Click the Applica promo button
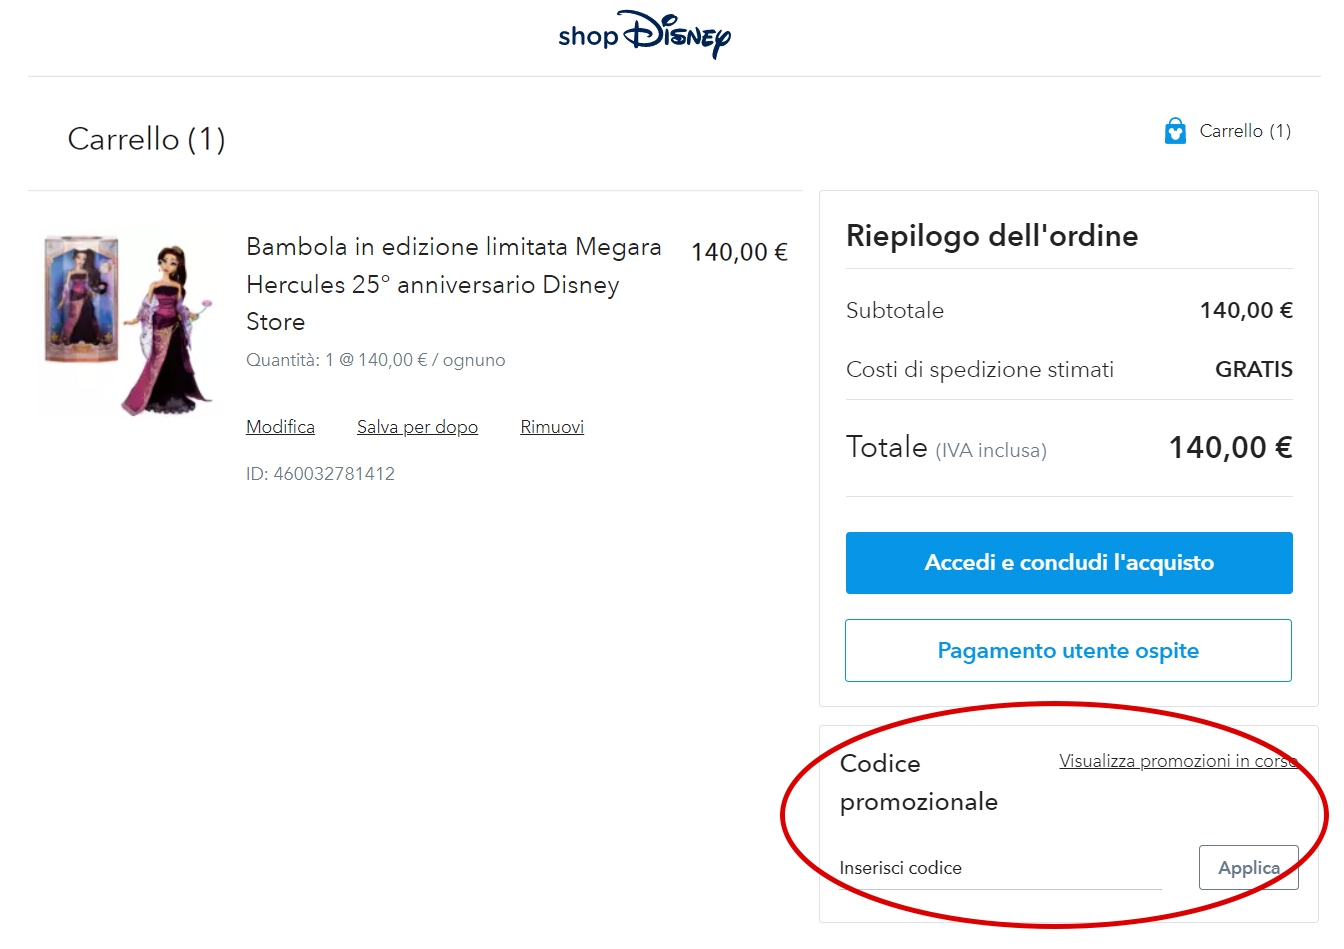This screenshot has height=949, width=1344. [1249, 868]
